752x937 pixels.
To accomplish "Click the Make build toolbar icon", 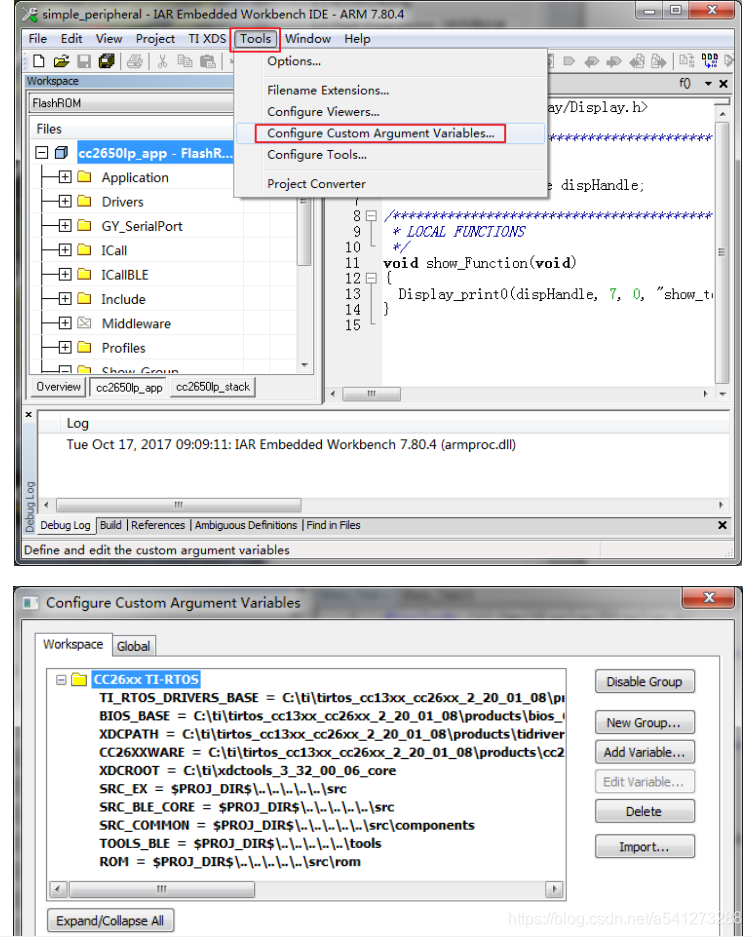I will 710,61.
